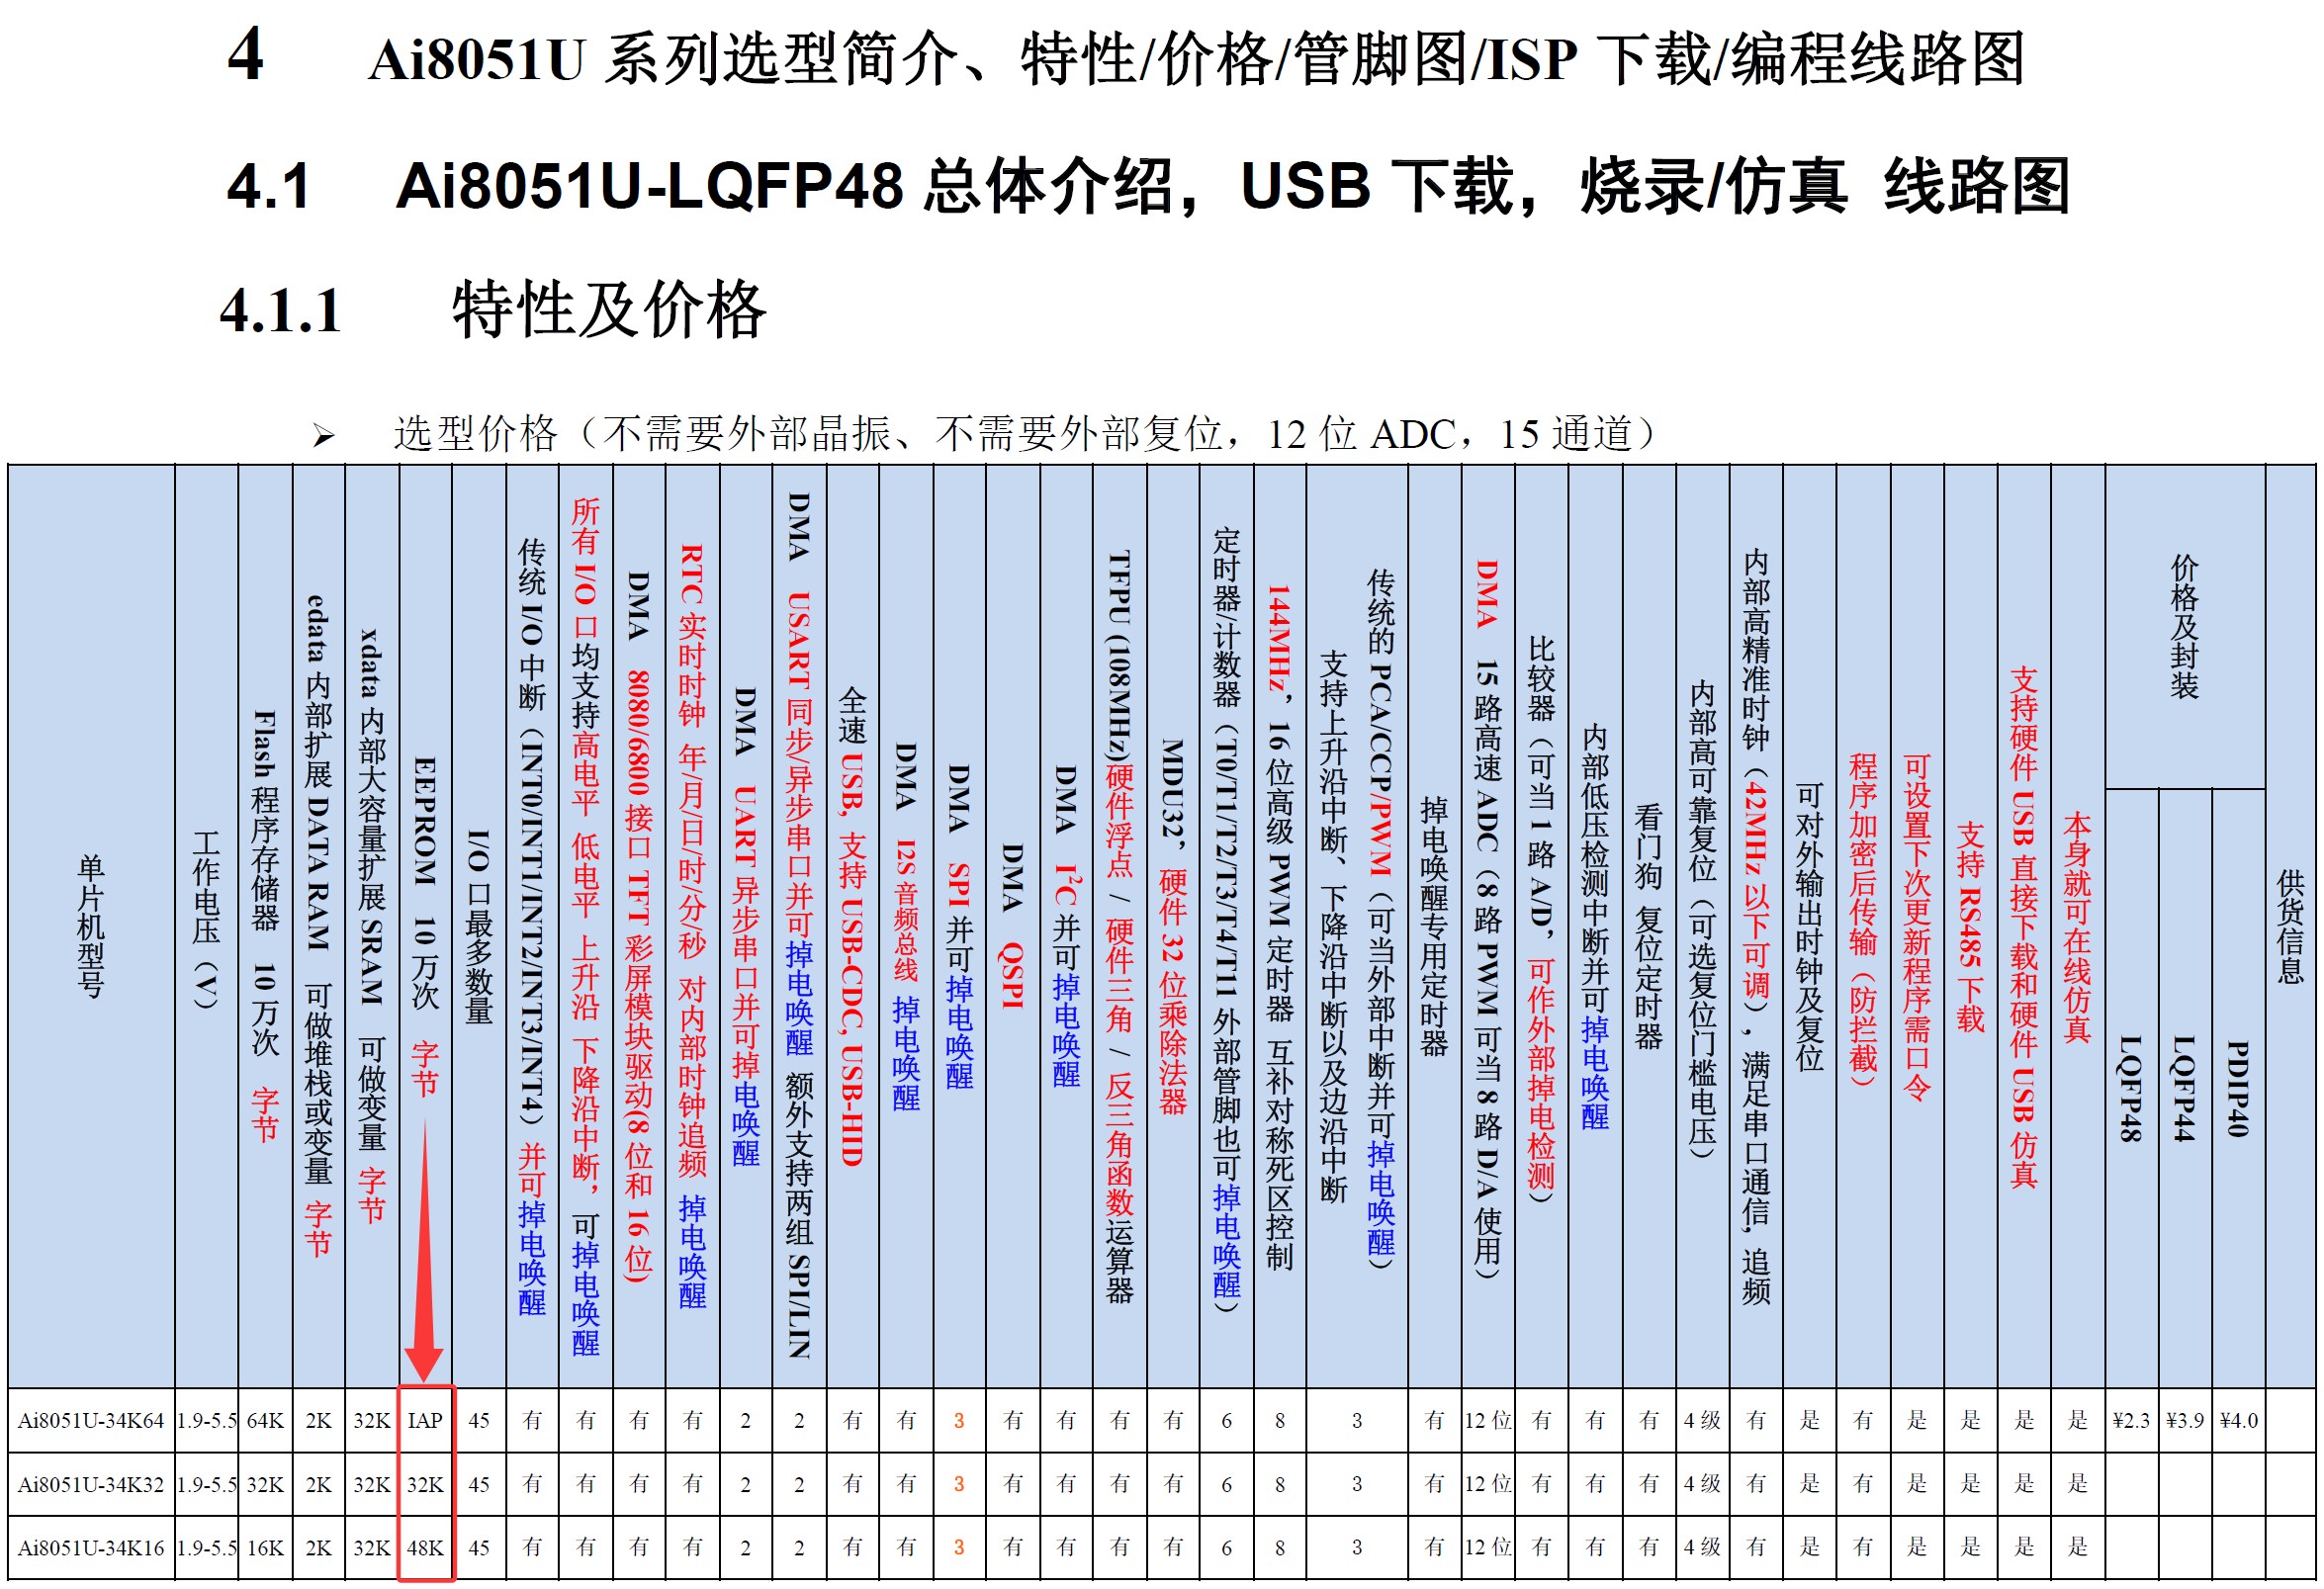Click the 'EEPROM 10万次 字节' column header
The image size is (2324, 1589).
[x=425, y=926]
